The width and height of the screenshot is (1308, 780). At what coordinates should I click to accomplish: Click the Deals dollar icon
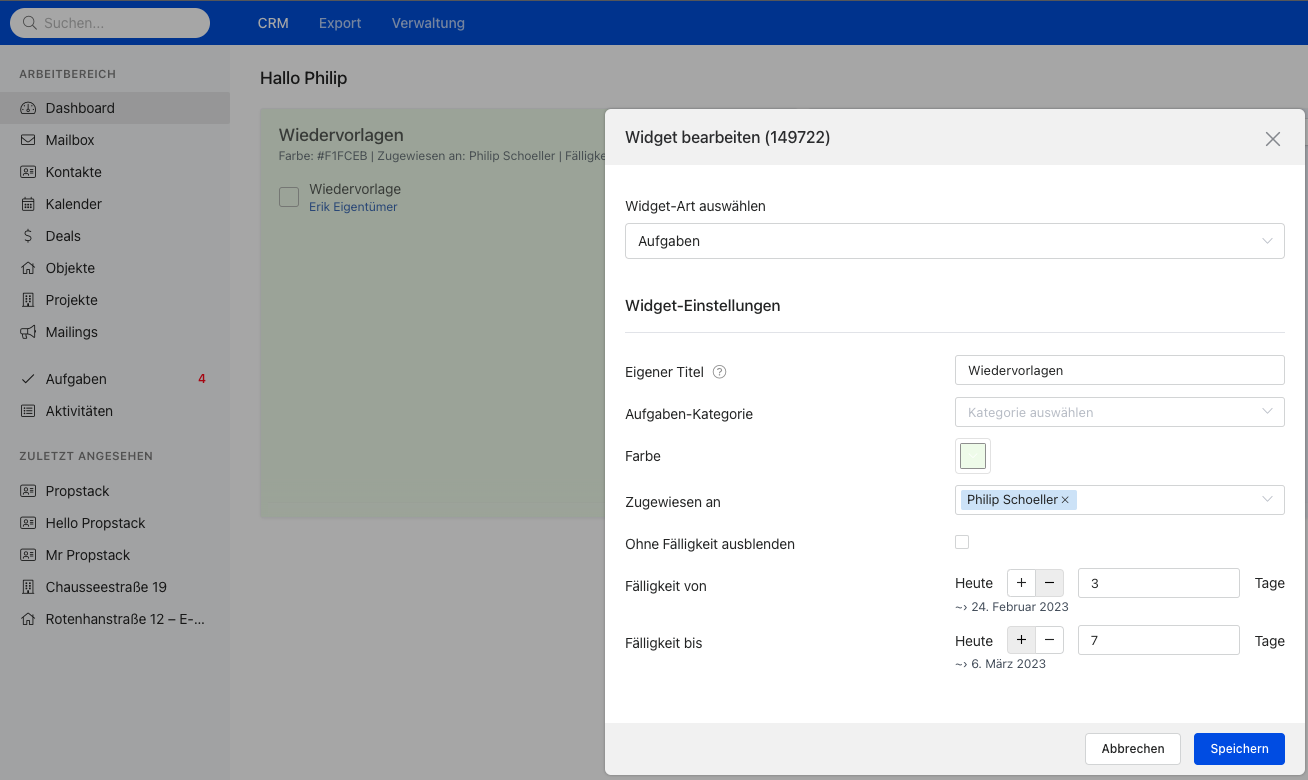coord(28,236)
